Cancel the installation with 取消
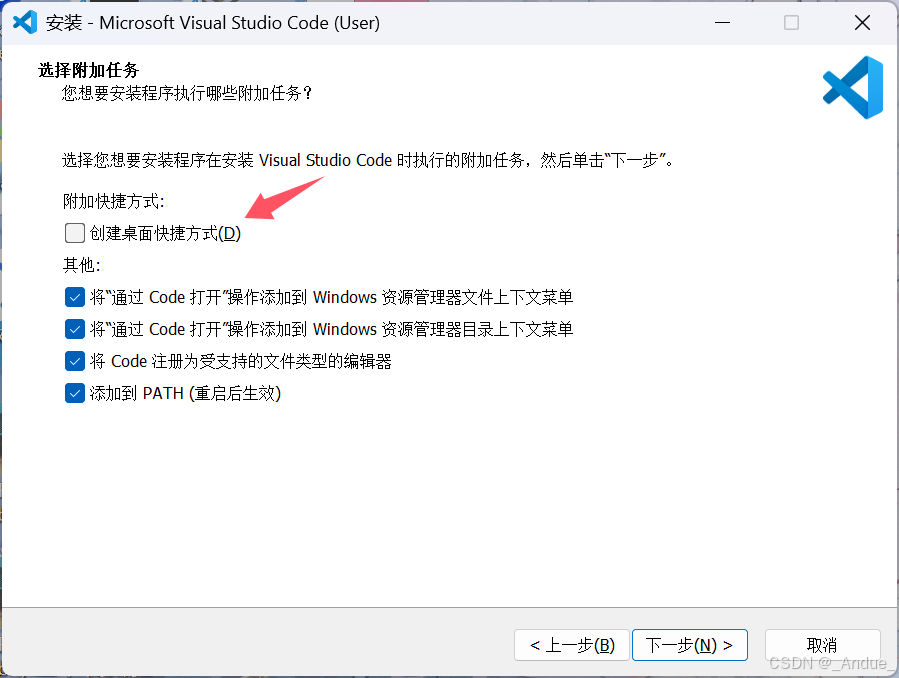 point(823,645)
